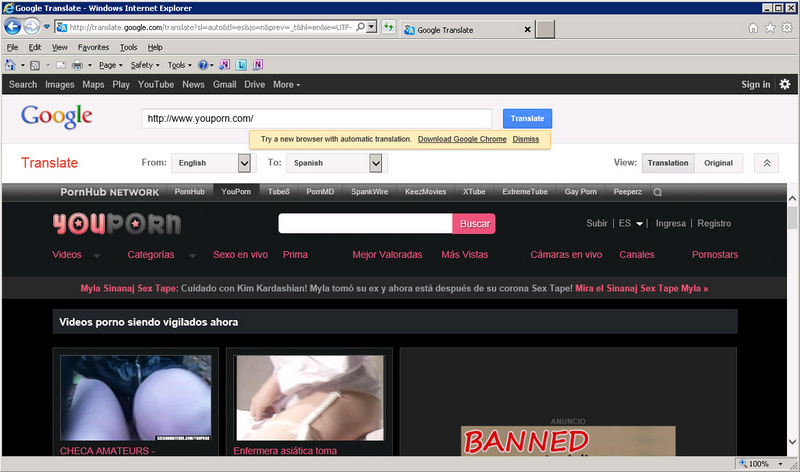This screenshot has height=472, width=800.
Task: Click the refresh/compatibility icon beside address bar
Action: click(x=389, y=27)
